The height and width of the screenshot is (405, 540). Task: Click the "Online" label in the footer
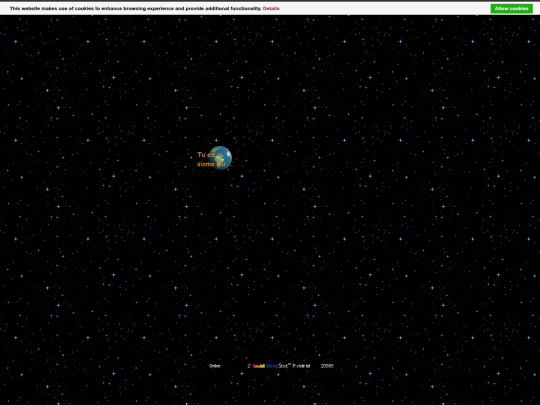[x=215, y=366]
